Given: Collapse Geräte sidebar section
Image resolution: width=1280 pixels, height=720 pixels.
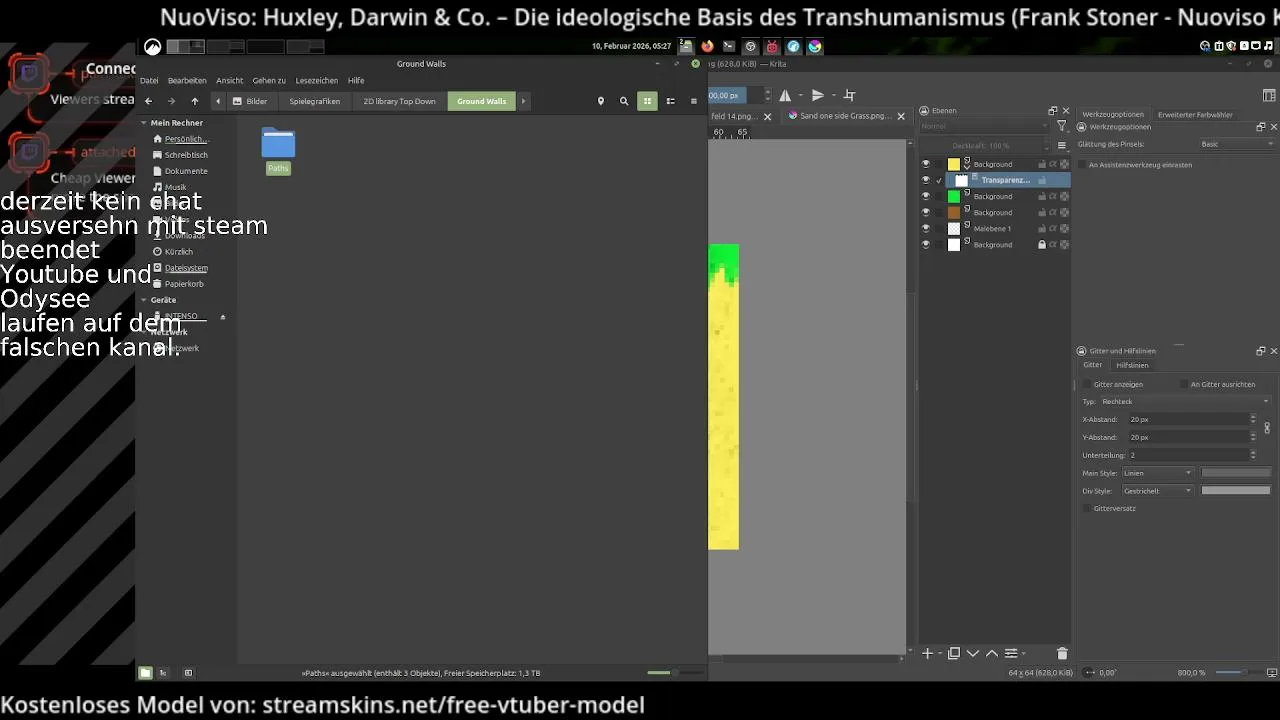Looking at the screenshot, I should (144, 300).
